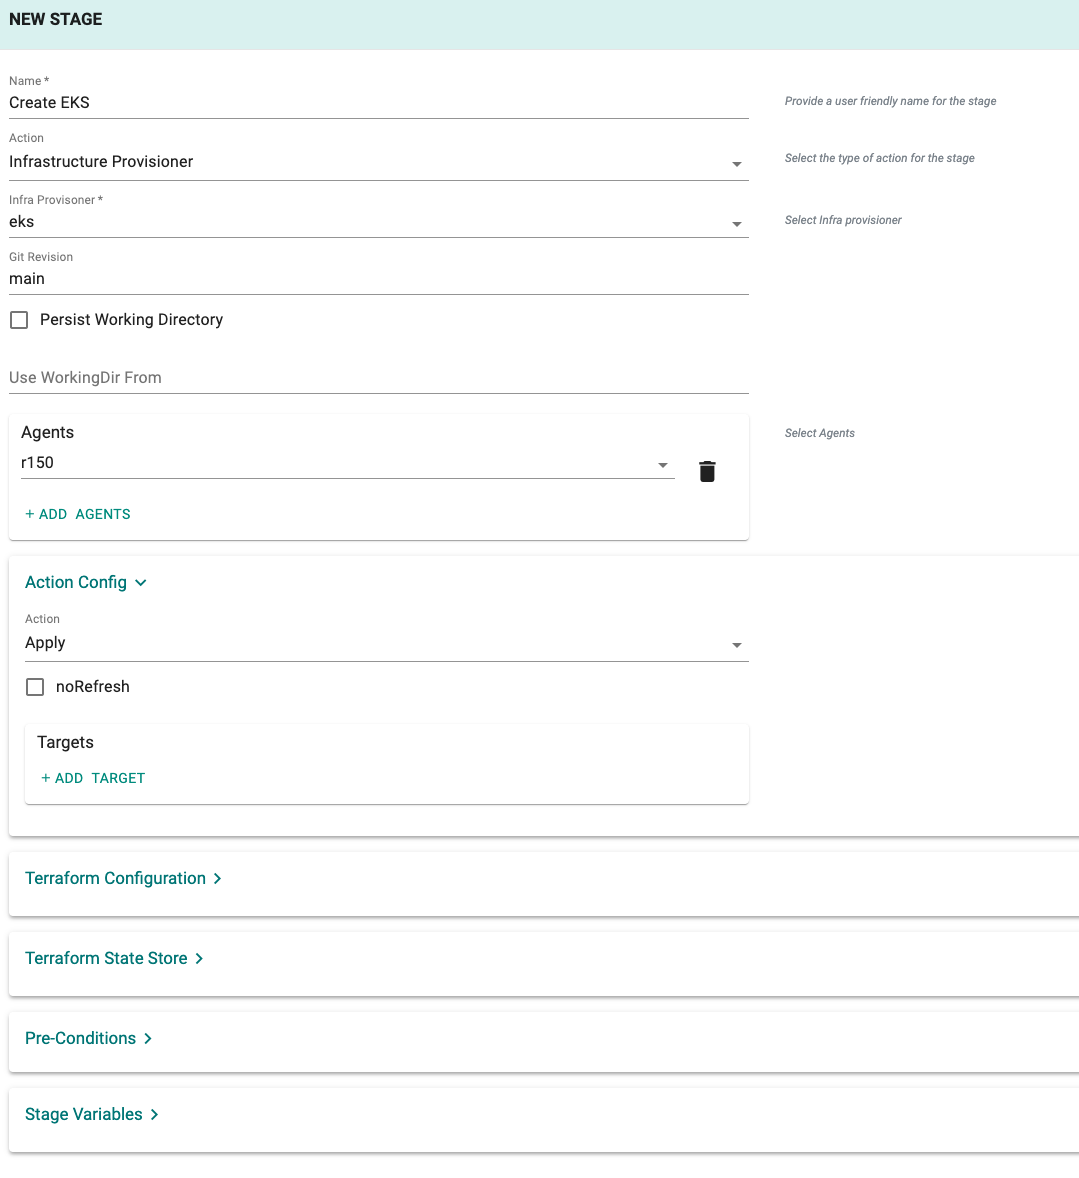Open the r150 agents dropdown

tap(347, 463)
